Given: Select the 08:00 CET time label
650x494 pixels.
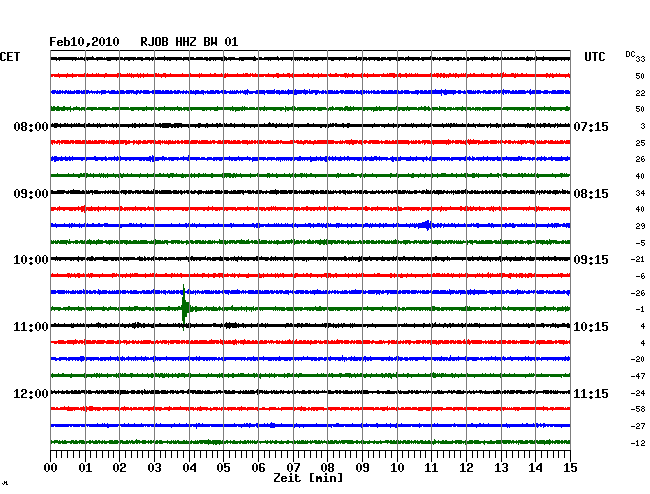Looking at the screenshot, I should (x=31, y=126).
